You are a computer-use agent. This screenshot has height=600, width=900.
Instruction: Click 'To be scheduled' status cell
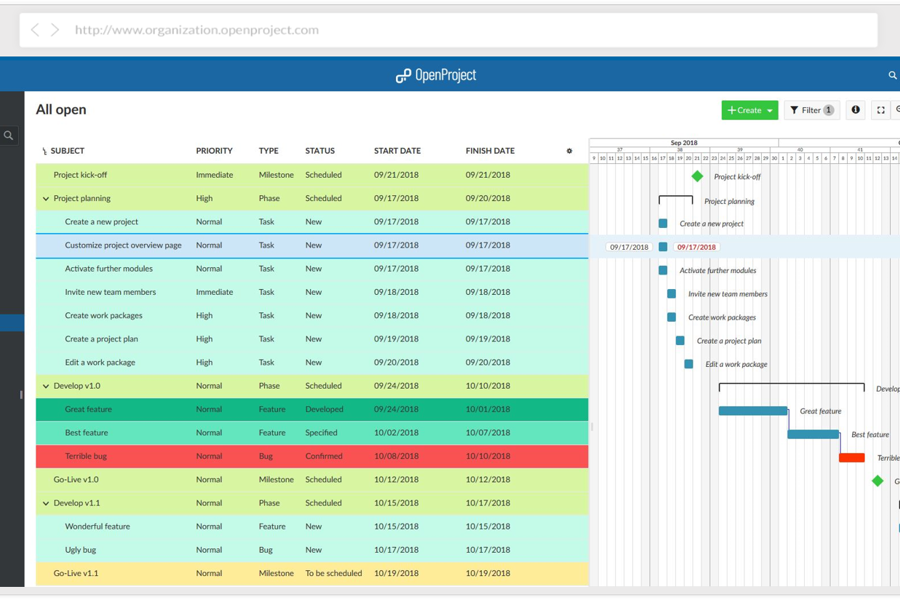coord(333,574)
